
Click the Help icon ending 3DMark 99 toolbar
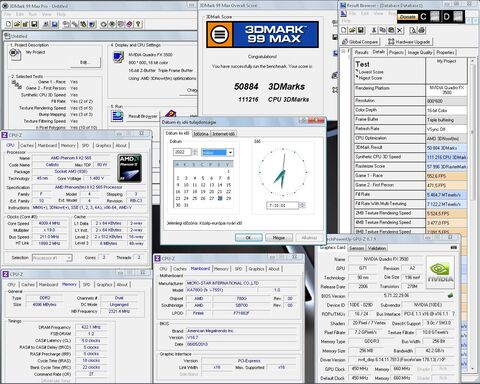(138, 24)
